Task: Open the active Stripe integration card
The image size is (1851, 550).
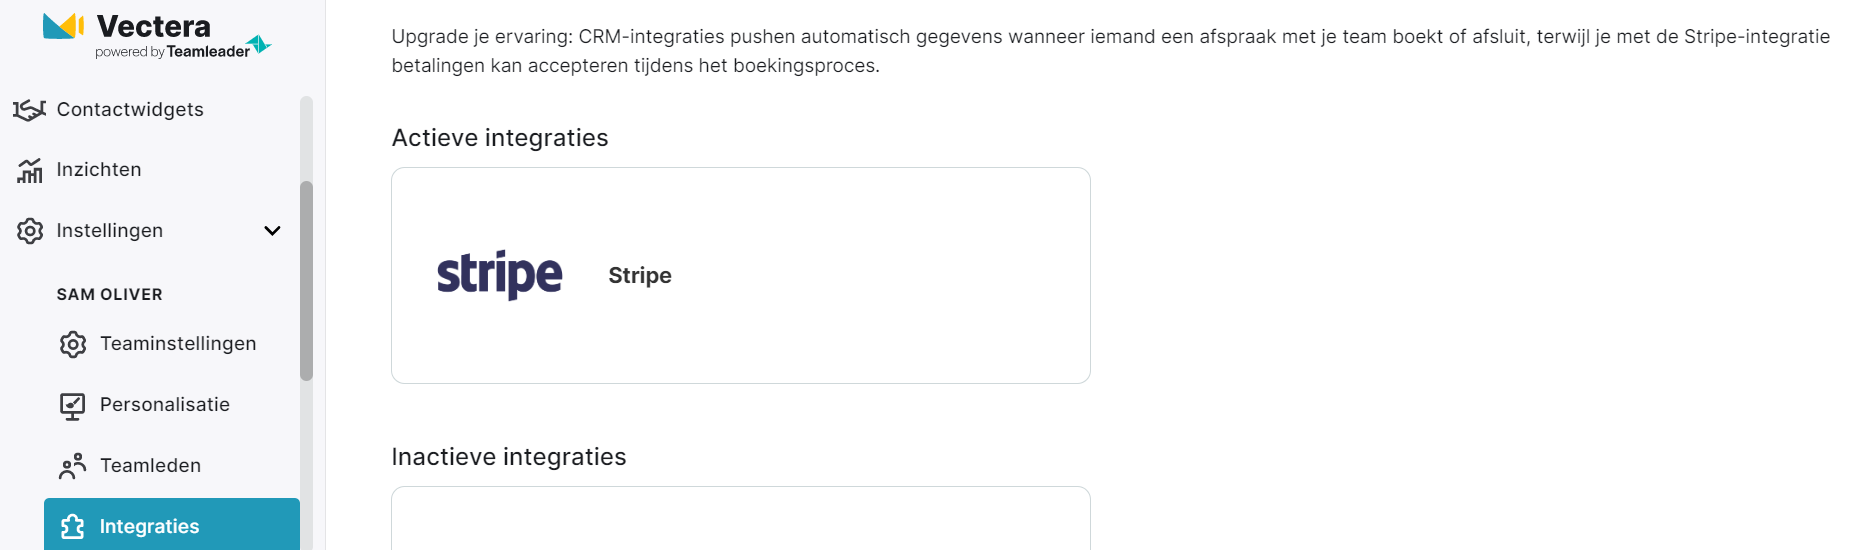Action: tap(741, 276)
